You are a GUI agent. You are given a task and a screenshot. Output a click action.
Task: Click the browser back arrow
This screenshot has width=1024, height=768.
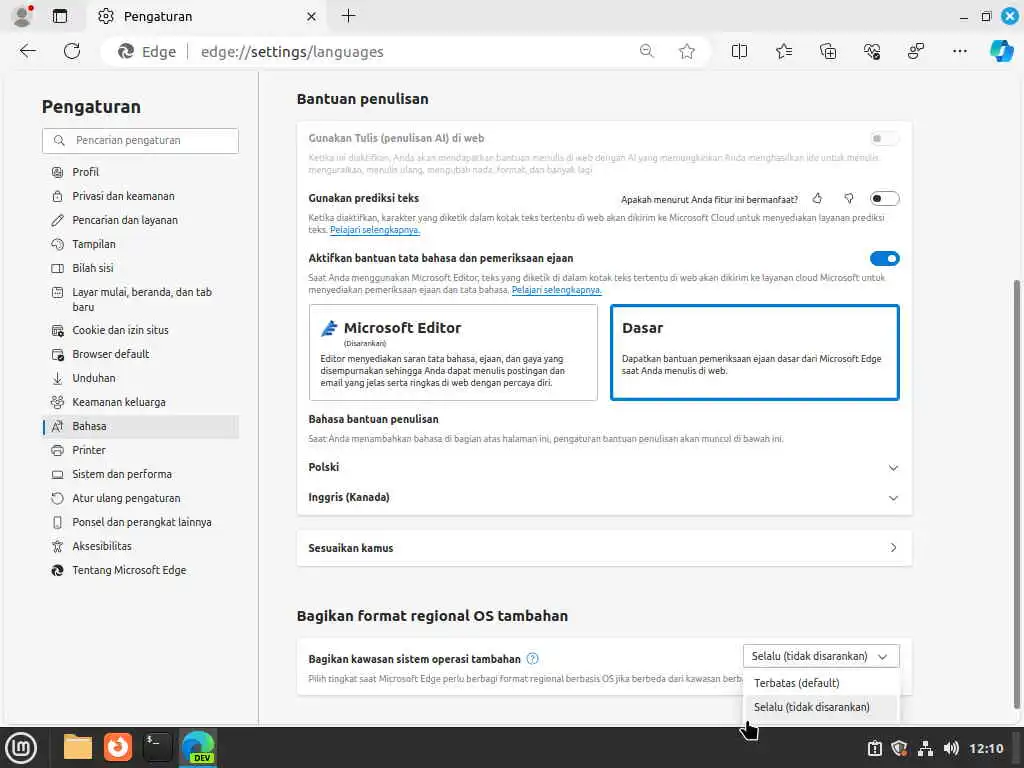27,51
